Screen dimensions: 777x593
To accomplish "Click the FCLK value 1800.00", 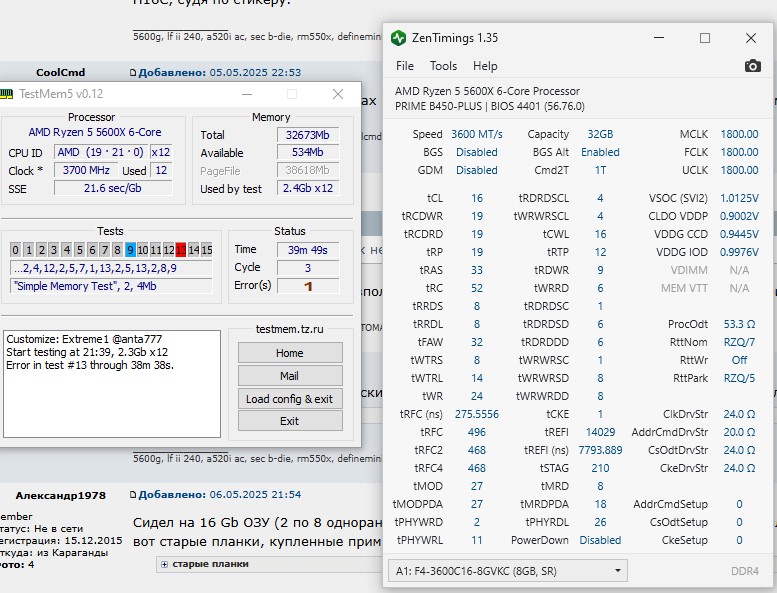I will (739, 152).
